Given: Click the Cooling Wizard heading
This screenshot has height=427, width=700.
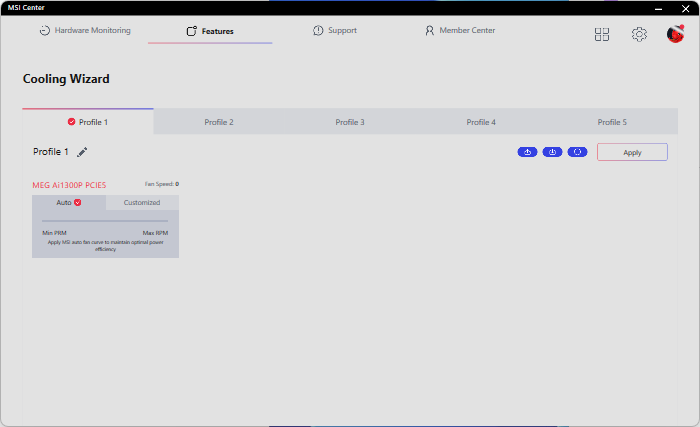Looking at the screenshot, I should point(66,79).
